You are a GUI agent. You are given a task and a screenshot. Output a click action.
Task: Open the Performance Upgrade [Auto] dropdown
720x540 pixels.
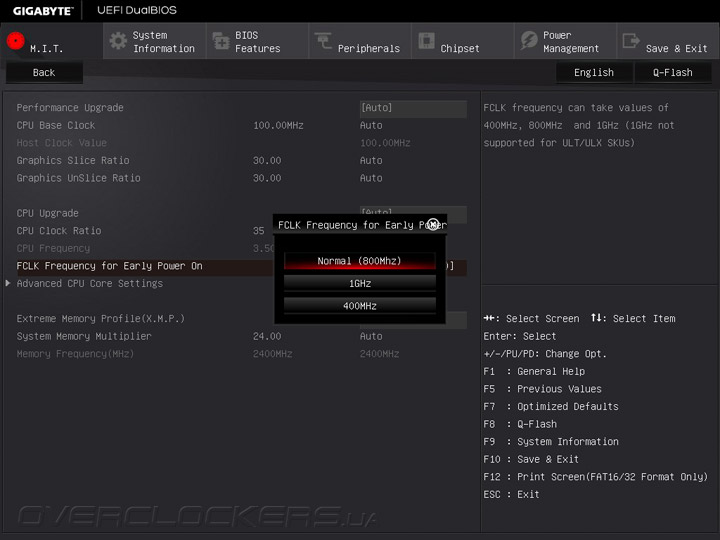coord(413,108)
